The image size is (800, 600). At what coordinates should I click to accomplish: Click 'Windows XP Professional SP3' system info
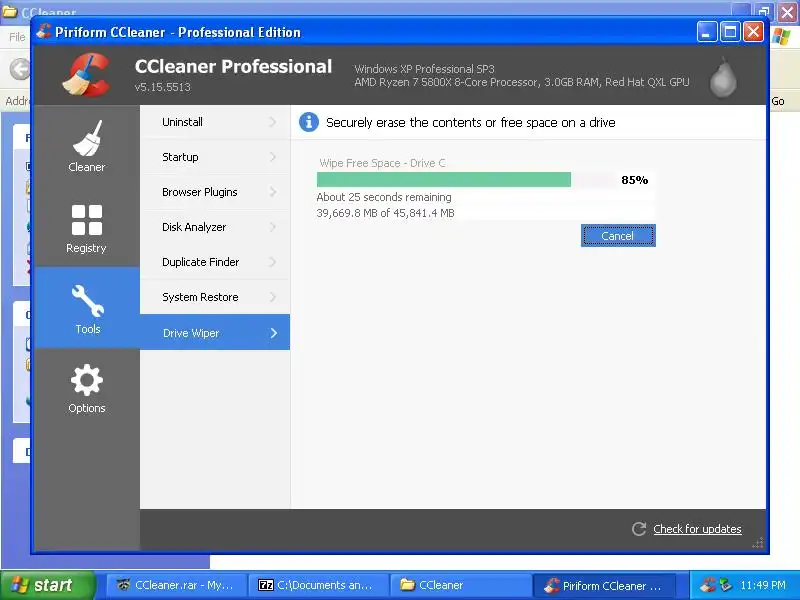pyautogui.click(x=424, y=69)
